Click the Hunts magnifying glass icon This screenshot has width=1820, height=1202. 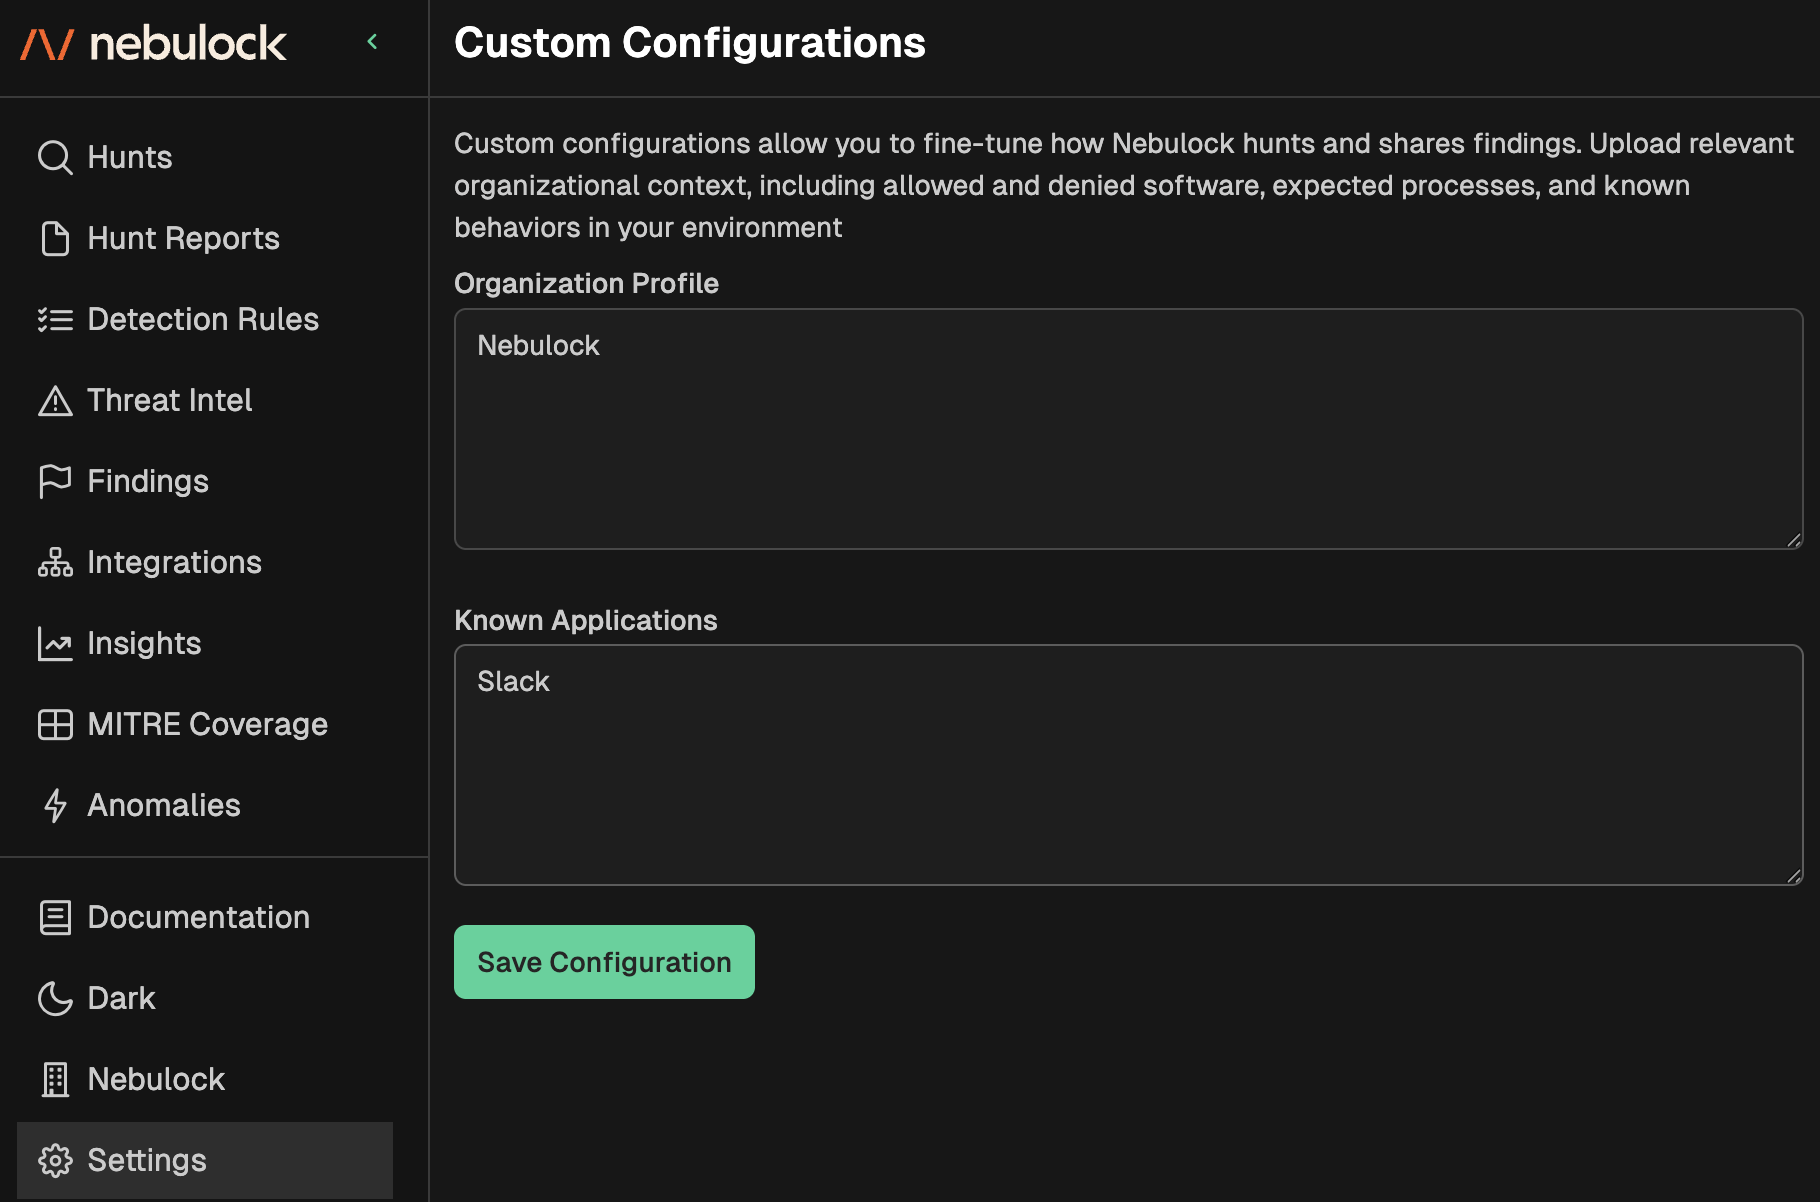[55, 158]
